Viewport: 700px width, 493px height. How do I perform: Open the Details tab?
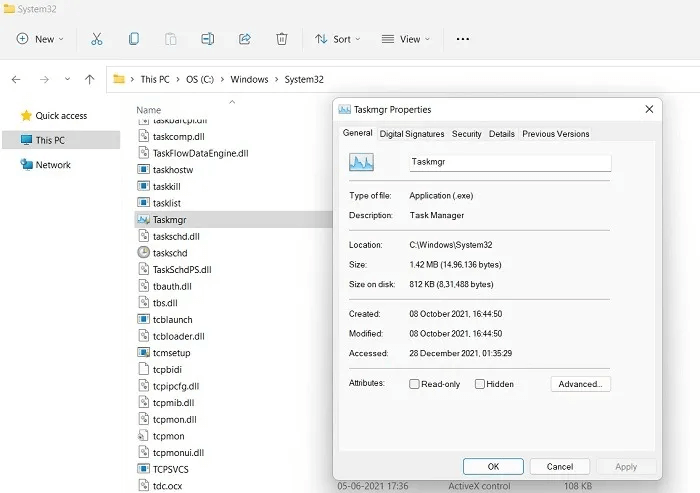502,134
